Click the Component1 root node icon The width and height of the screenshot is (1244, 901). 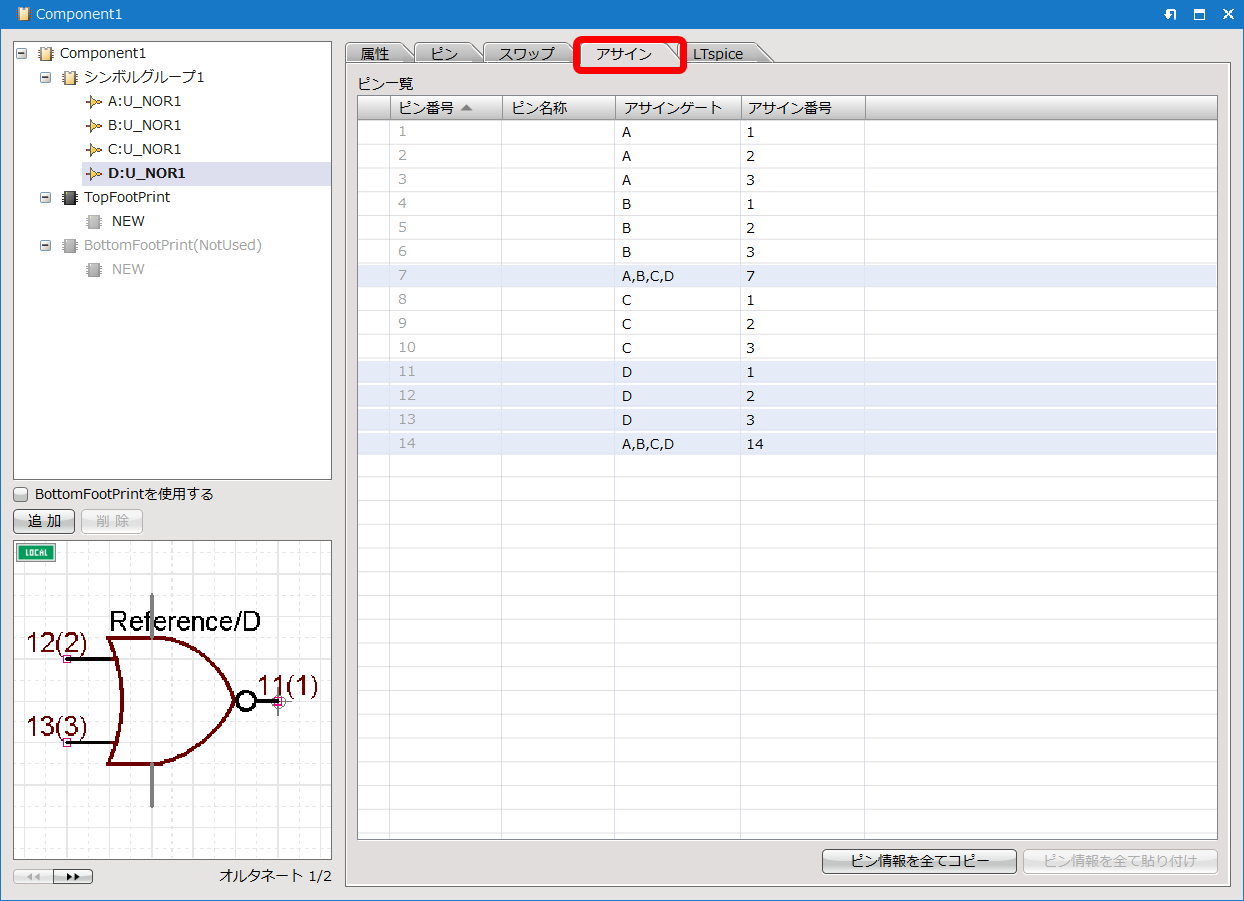tap(46, 53)
